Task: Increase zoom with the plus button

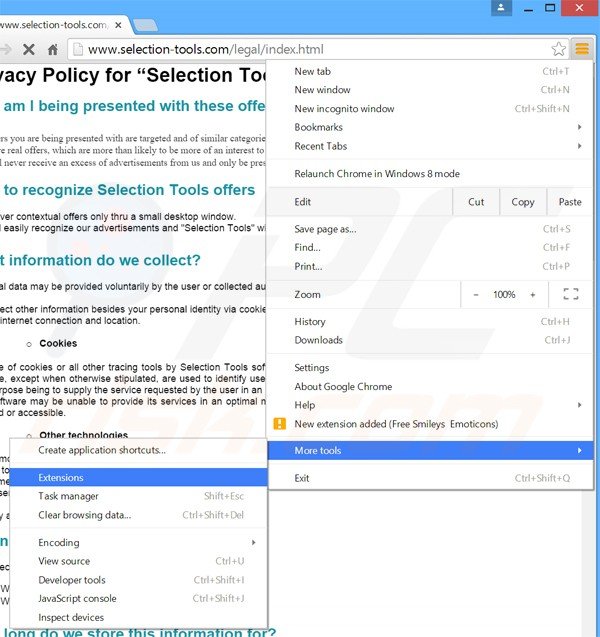Action: [532, 295]
